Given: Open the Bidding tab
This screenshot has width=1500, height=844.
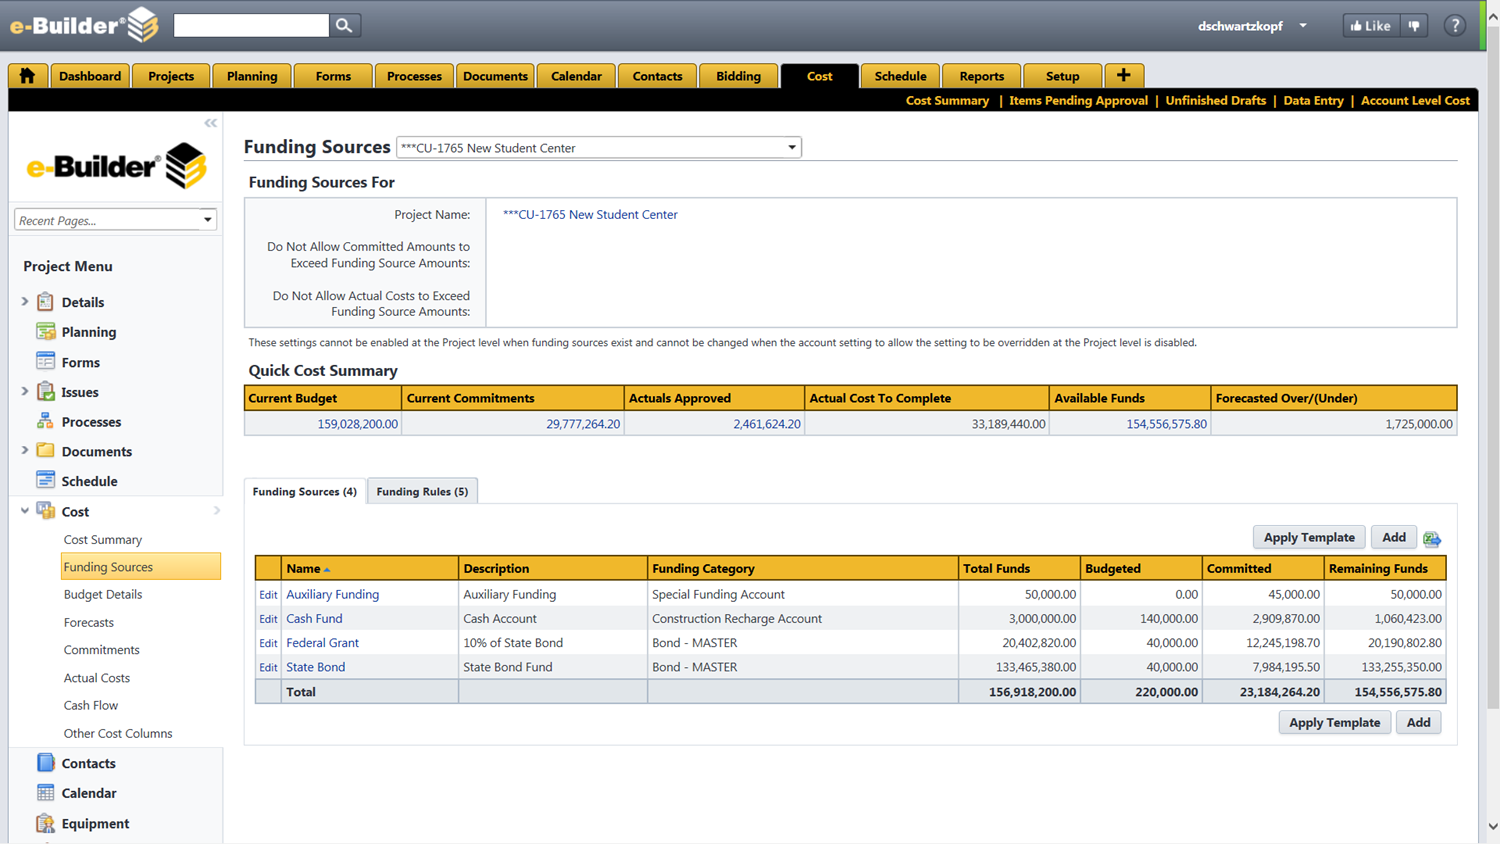Looking at the screenshot, I should pyautogui.click(x=739, y=76).
